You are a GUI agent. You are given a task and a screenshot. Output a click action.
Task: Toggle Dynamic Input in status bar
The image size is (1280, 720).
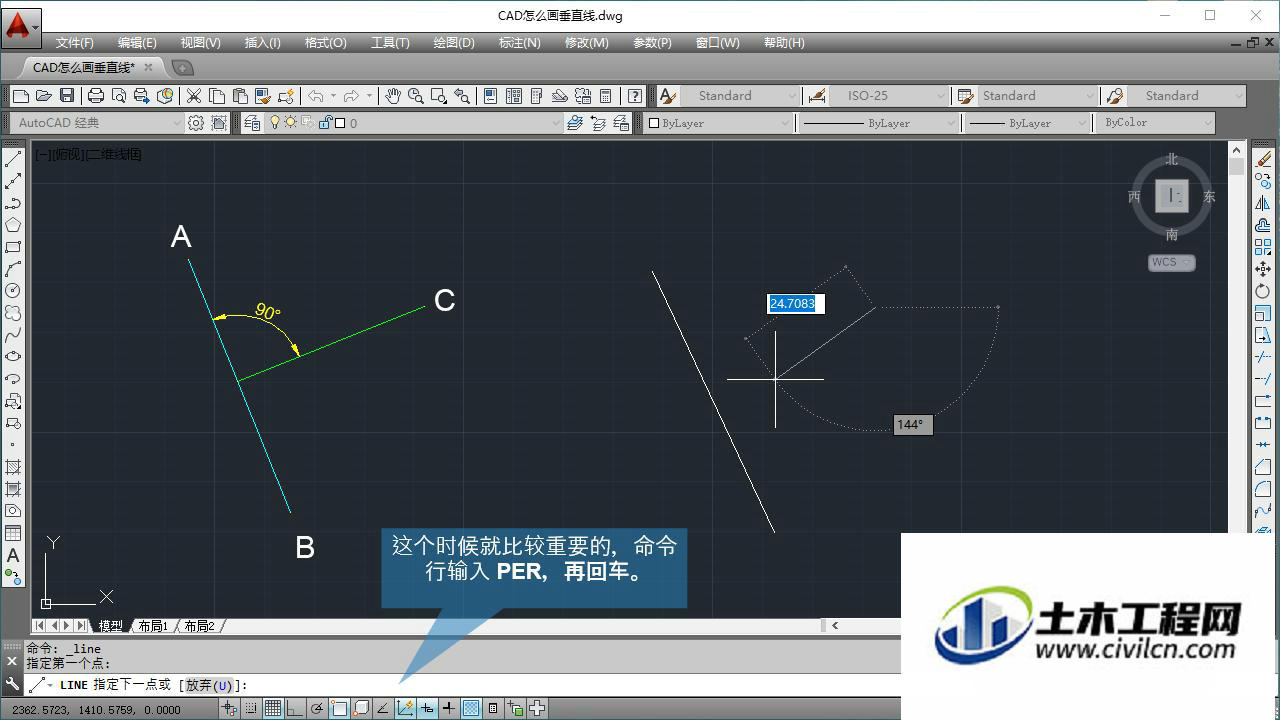[427, 709]
